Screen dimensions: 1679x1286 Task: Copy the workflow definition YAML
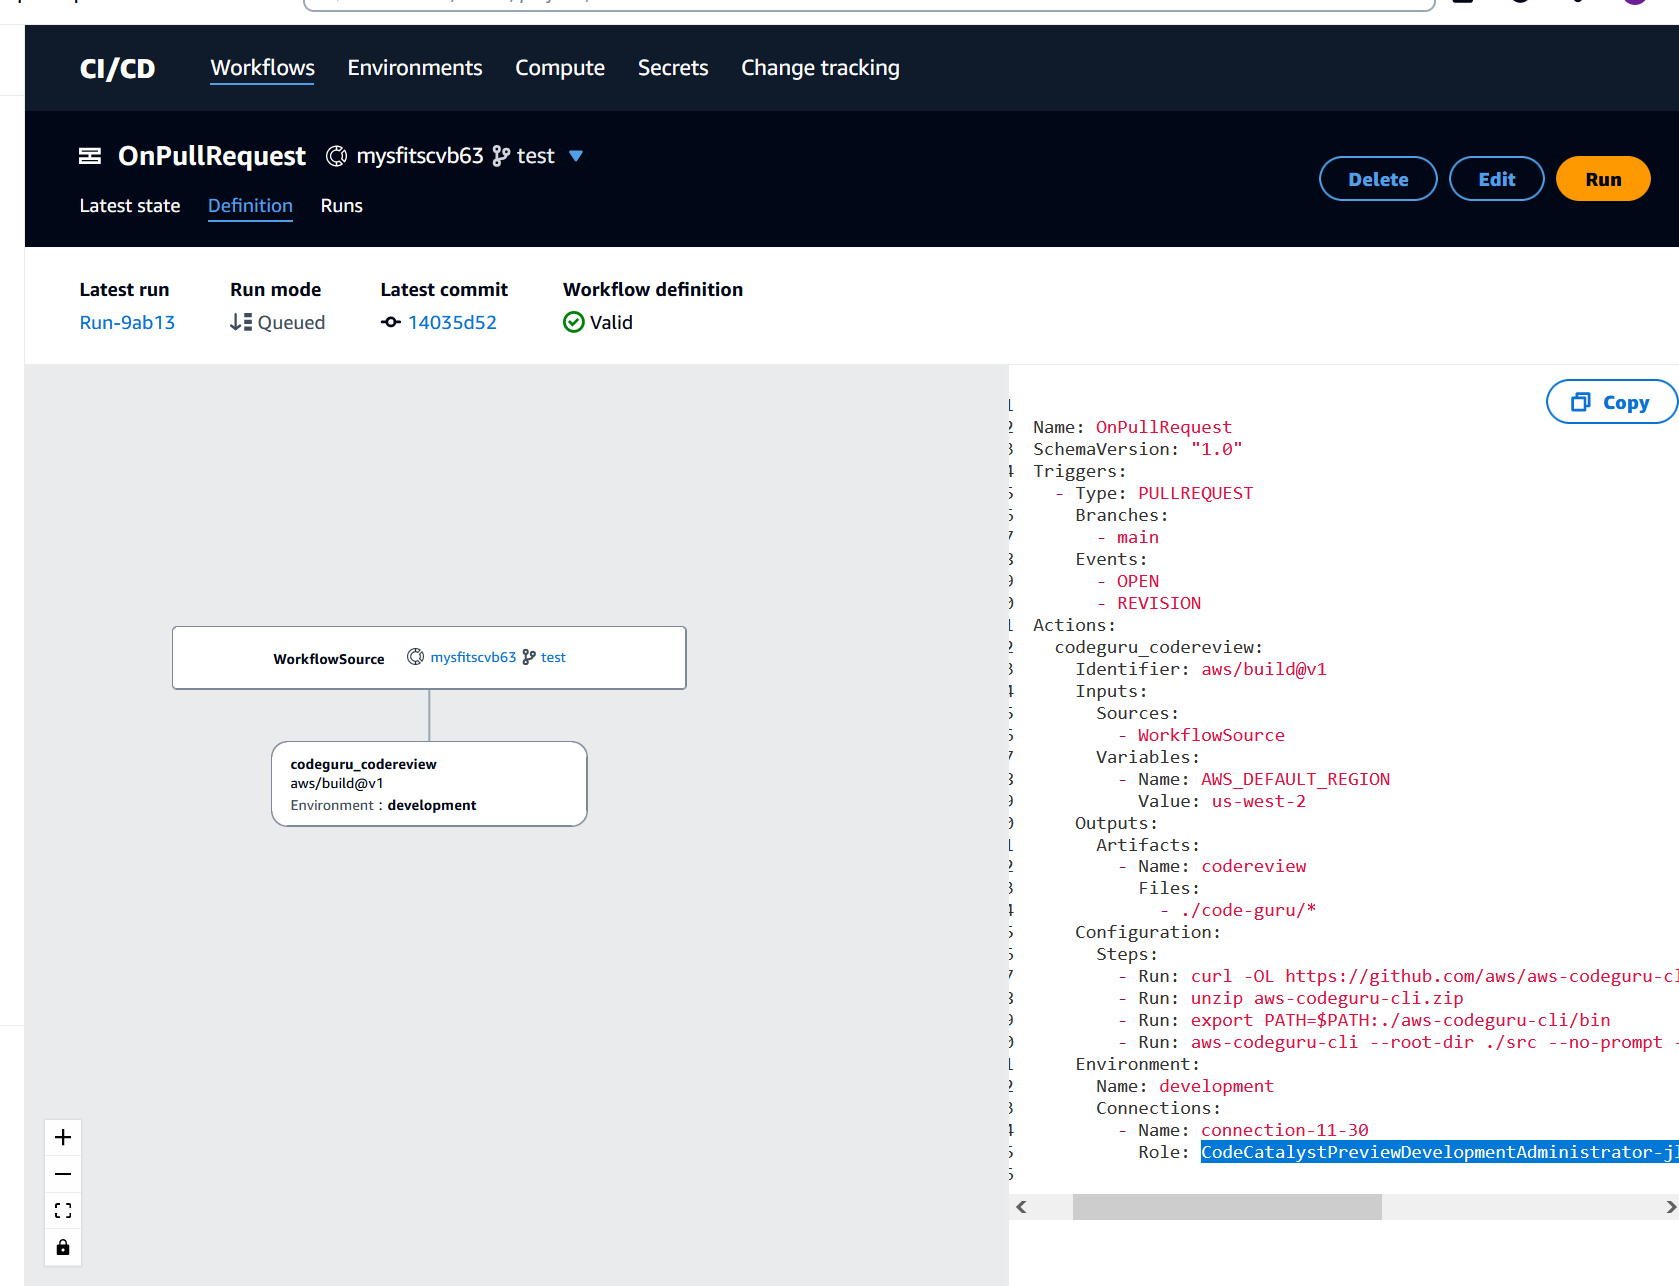[x=1611, y=401]
